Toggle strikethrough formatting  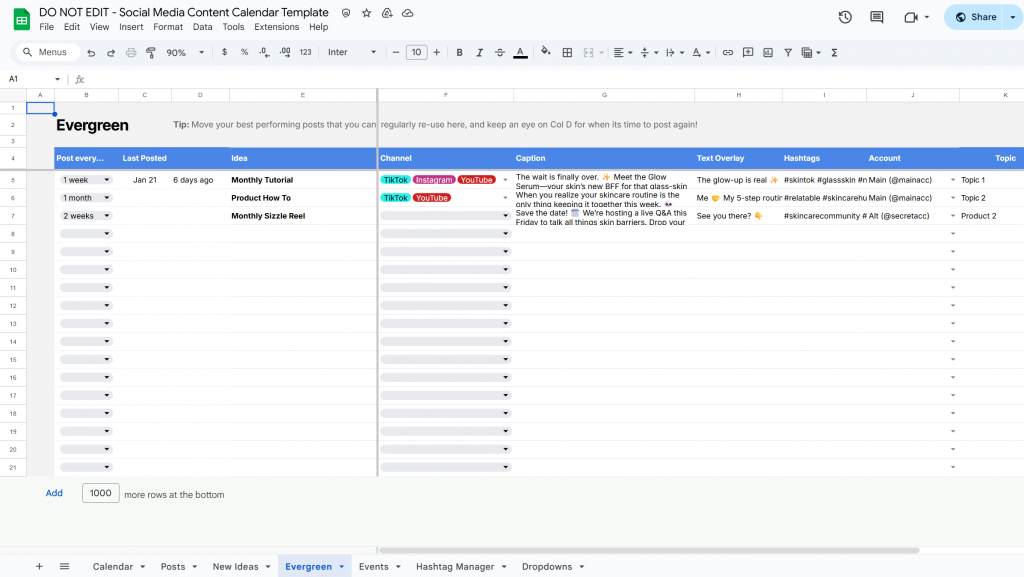(499, 52)
